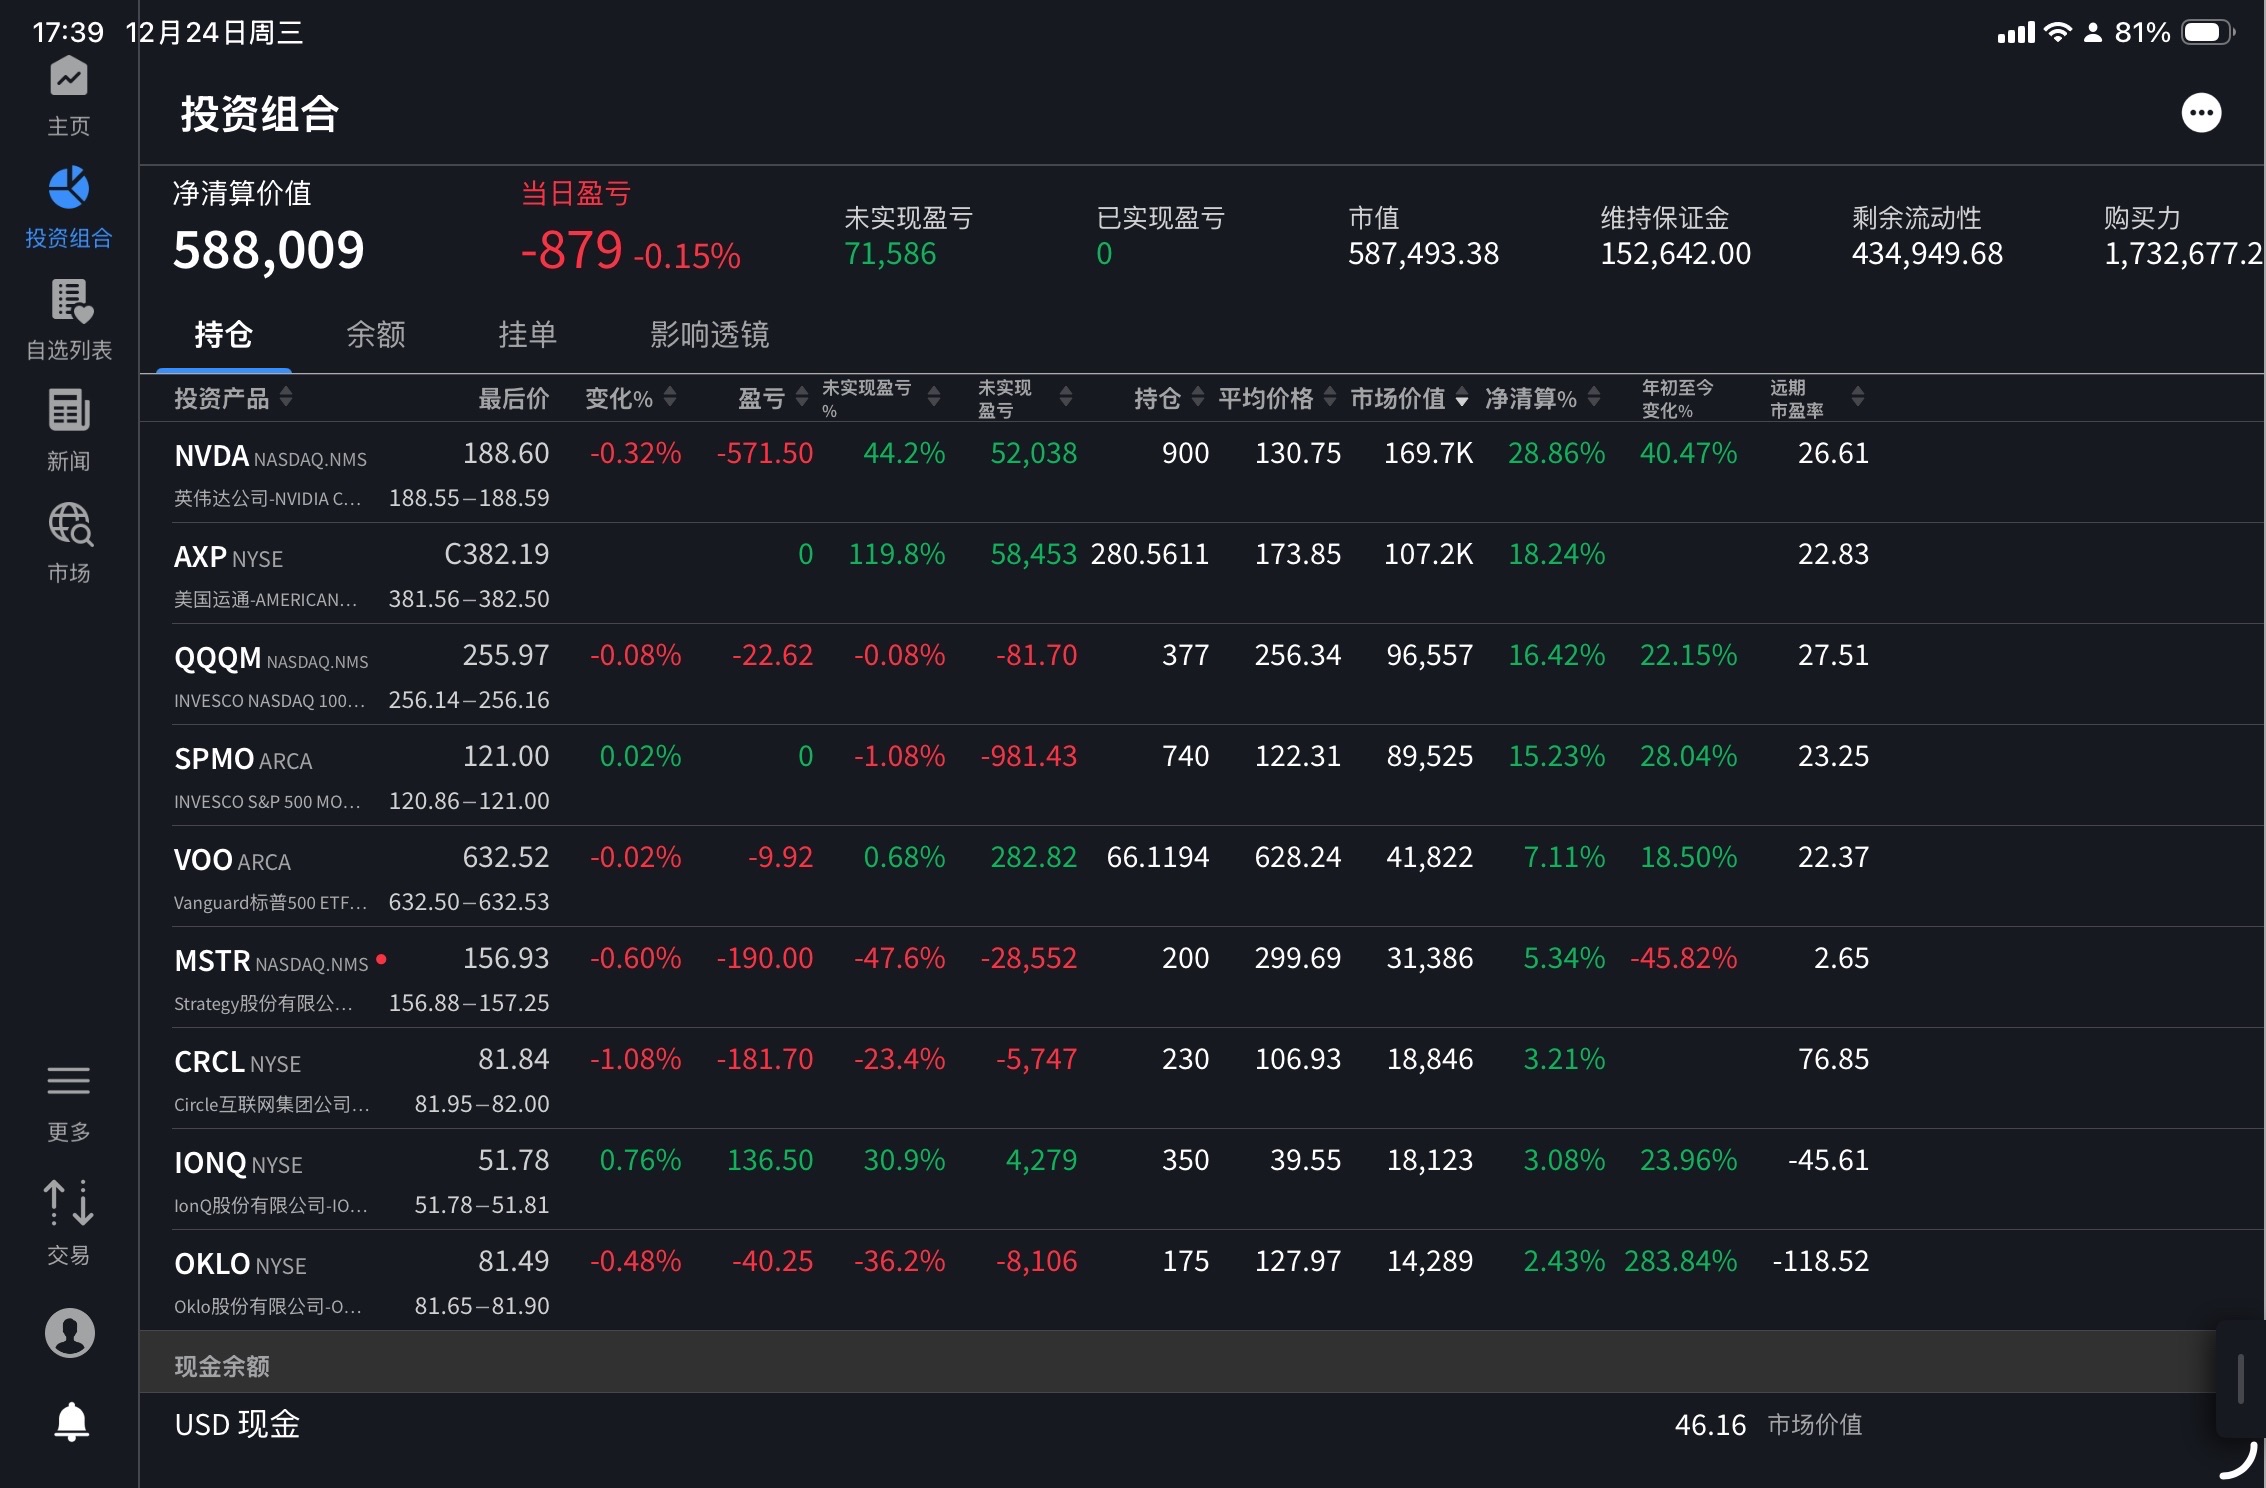Screen dimensions: 2266x1488
Task: Open the 影响透镜 tab
Action: [x=709, y=334]
